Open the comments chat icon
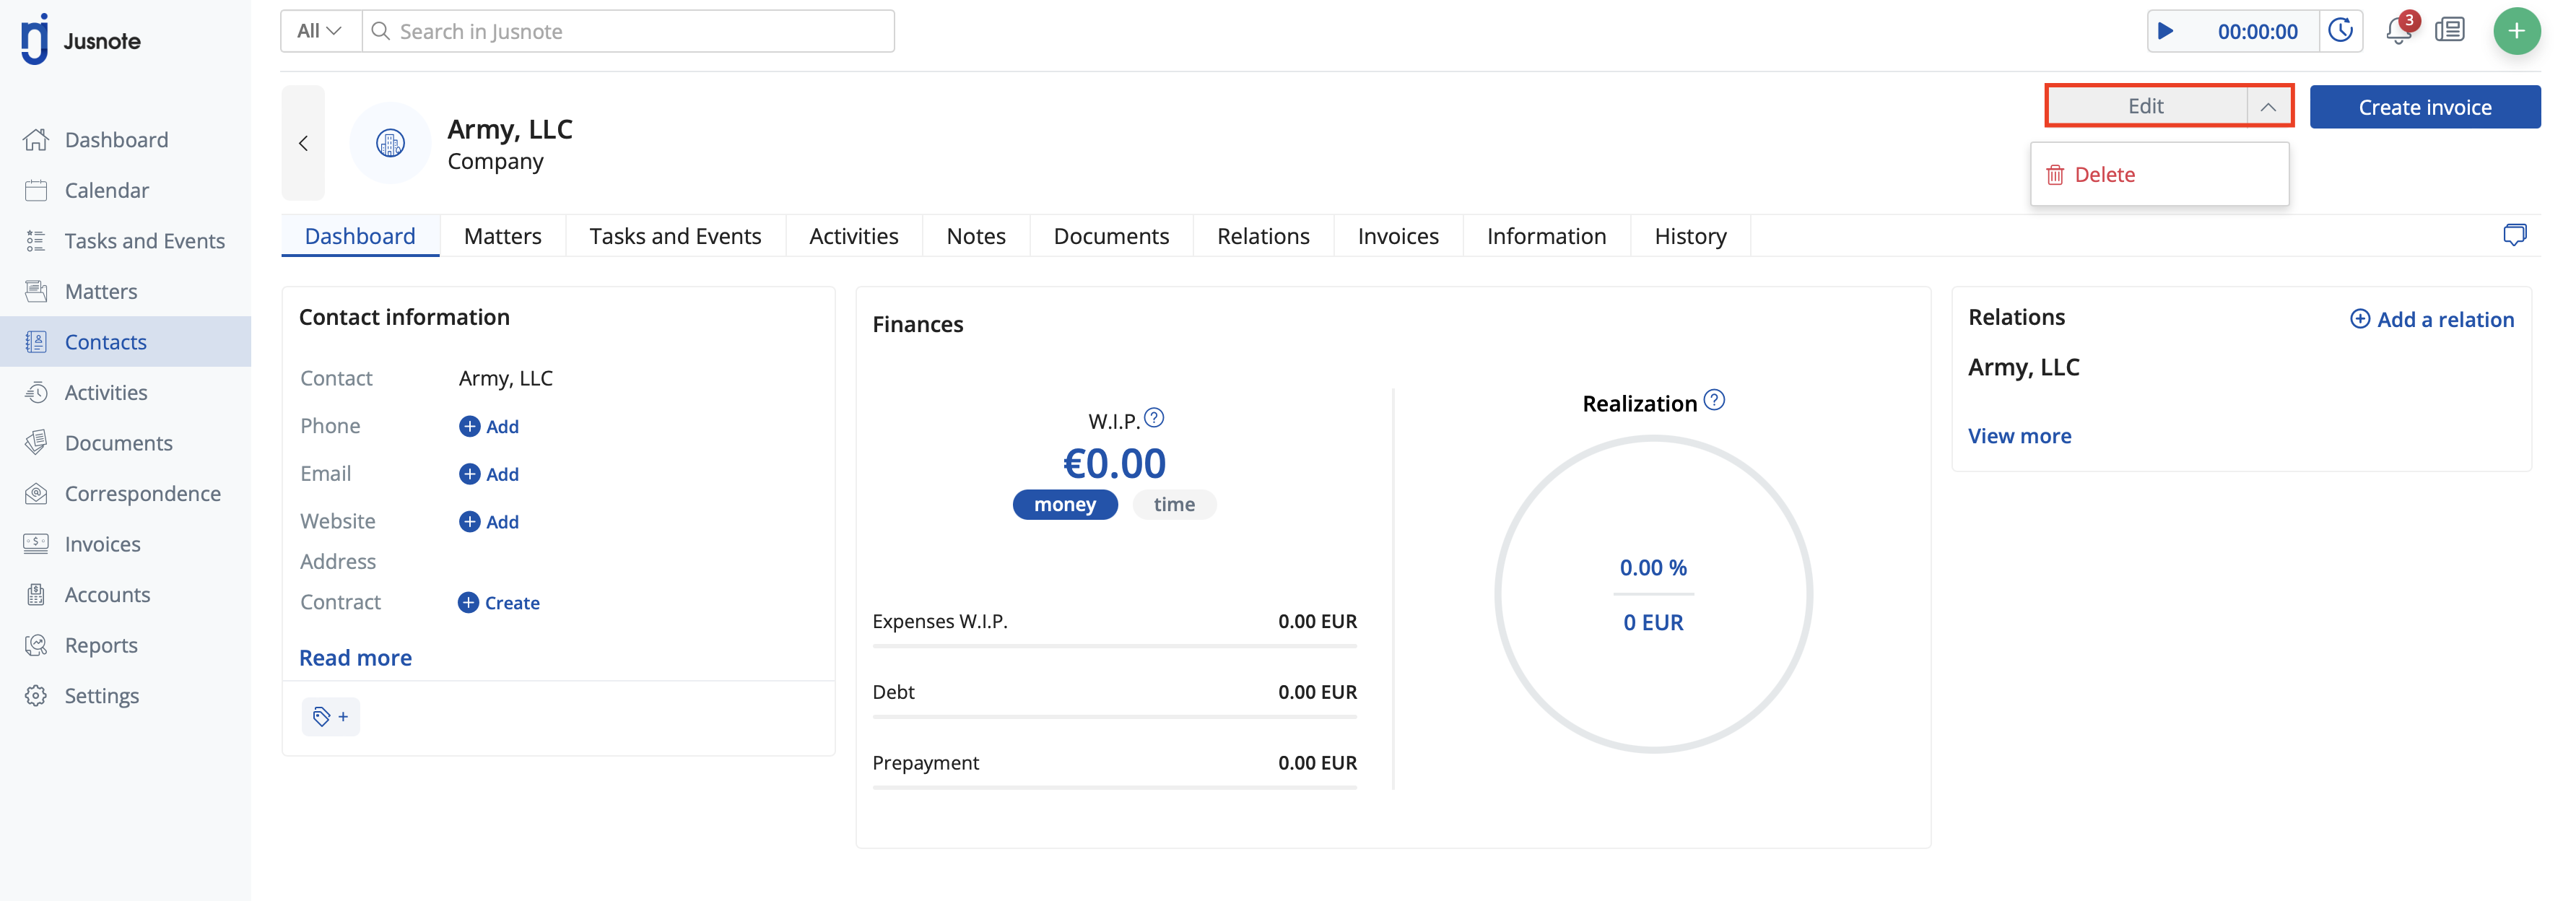Screen dimensions: 2576x901 [x=2514, y=235]
